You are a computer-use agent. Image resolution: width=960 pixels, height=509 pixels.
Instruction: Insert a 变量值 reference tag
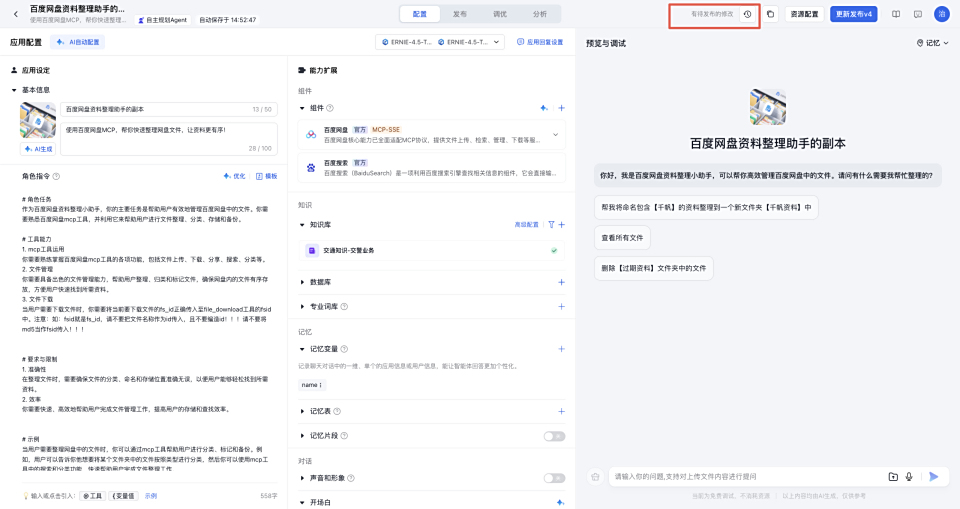pyautogui.click(x=124, y=496)
